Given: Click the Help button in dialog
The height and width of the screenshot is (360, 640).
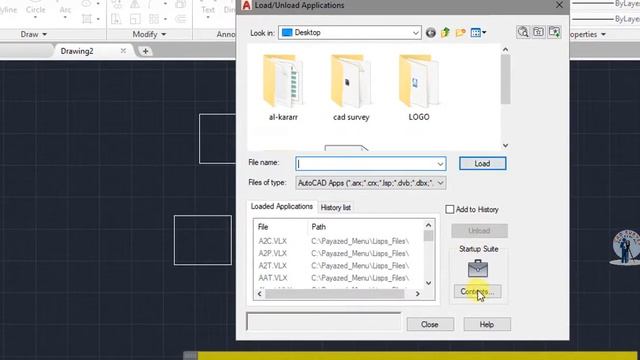Looking at the screenshot, I should (487, 324).
